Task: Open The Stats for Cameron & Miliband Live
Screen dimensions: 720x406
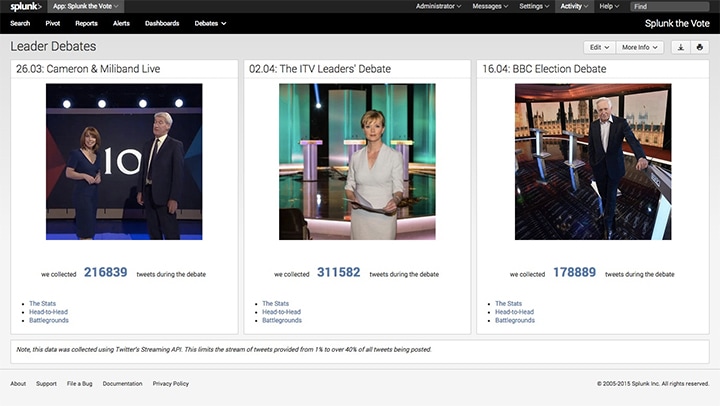Action: tap(42, 304)
